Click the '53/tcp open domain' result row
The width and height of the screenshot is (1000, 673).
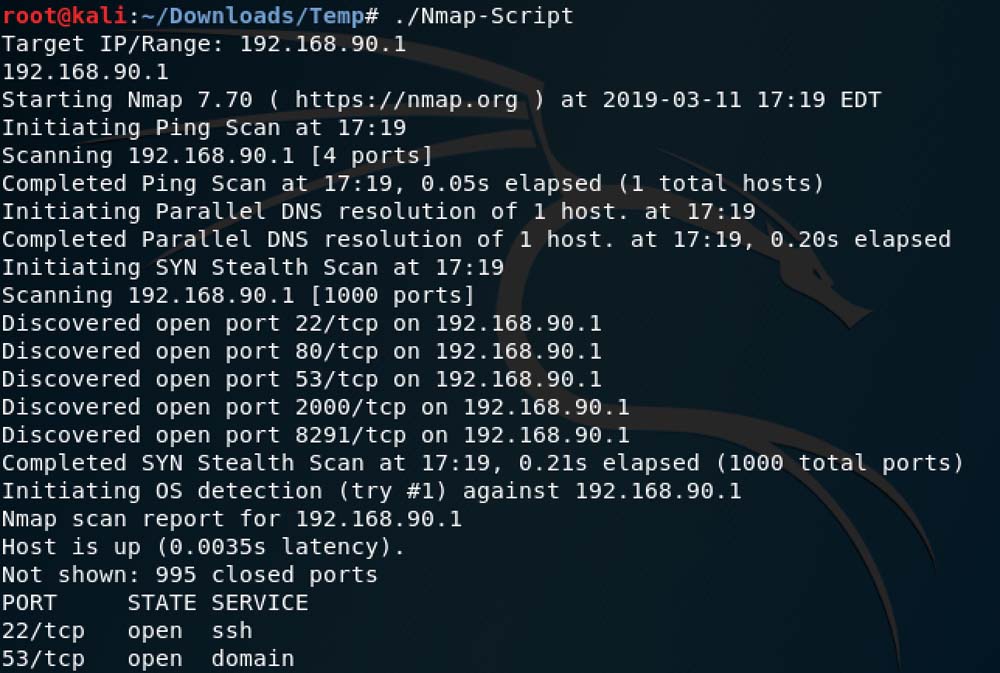148,659
